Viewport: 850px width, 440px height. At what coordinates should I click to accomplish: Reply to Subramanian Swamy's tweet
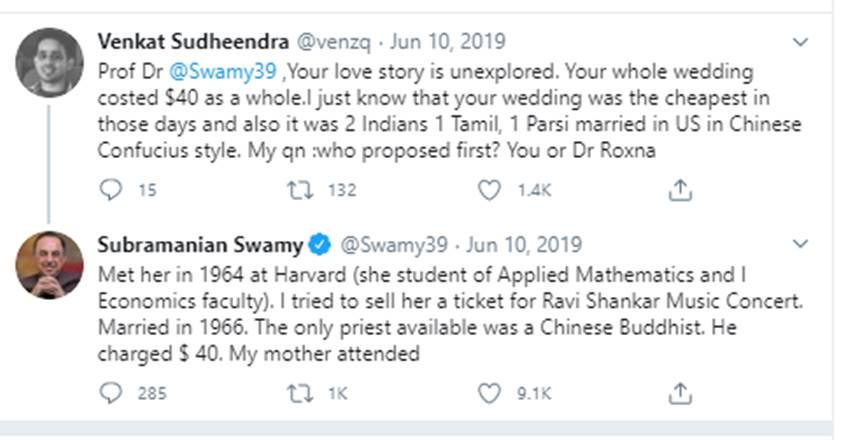point(111,393)
